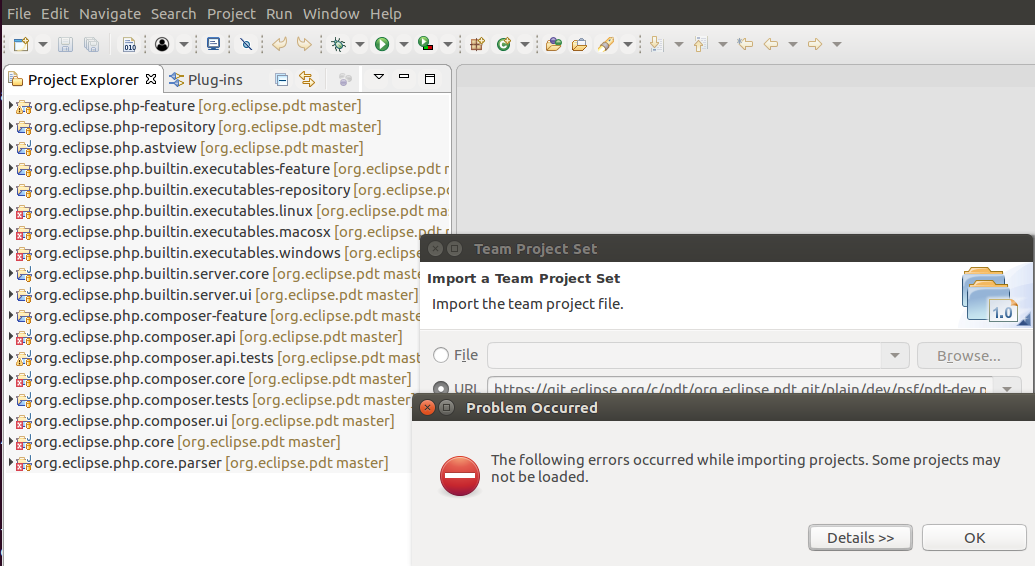Open the dropdown beside the profile avatar
The width and height of the screenshot is (1035, 566).
[x=184, y=44]
